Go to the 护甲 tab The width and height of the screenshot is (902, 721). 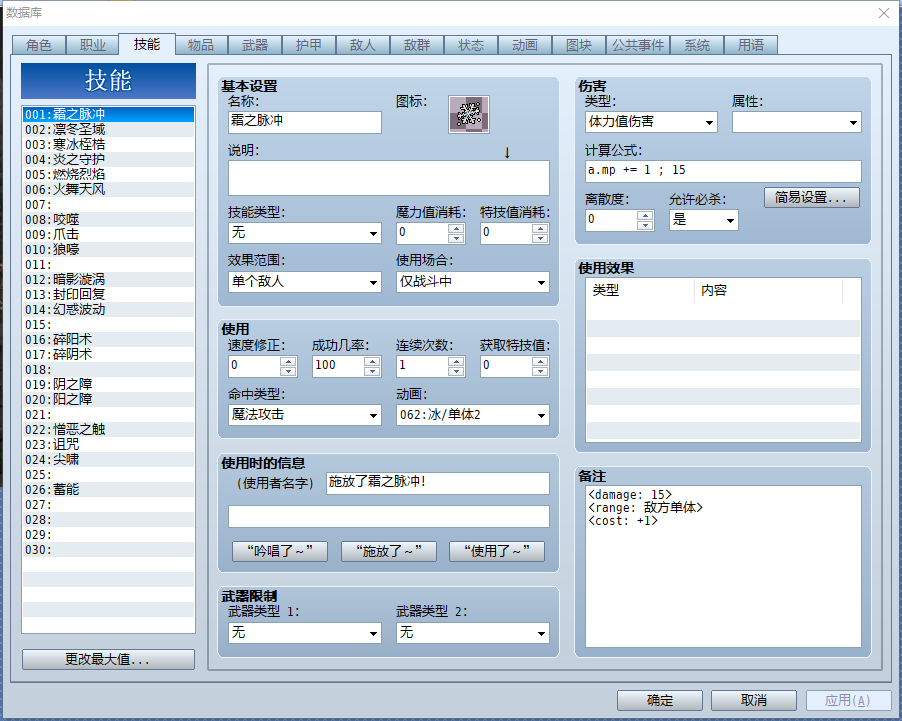[x=309, y=45]
